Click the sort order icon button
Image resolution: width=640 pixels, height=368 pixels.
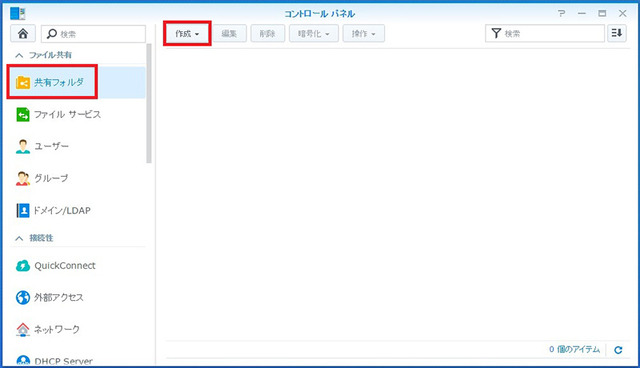pos(617,33)
